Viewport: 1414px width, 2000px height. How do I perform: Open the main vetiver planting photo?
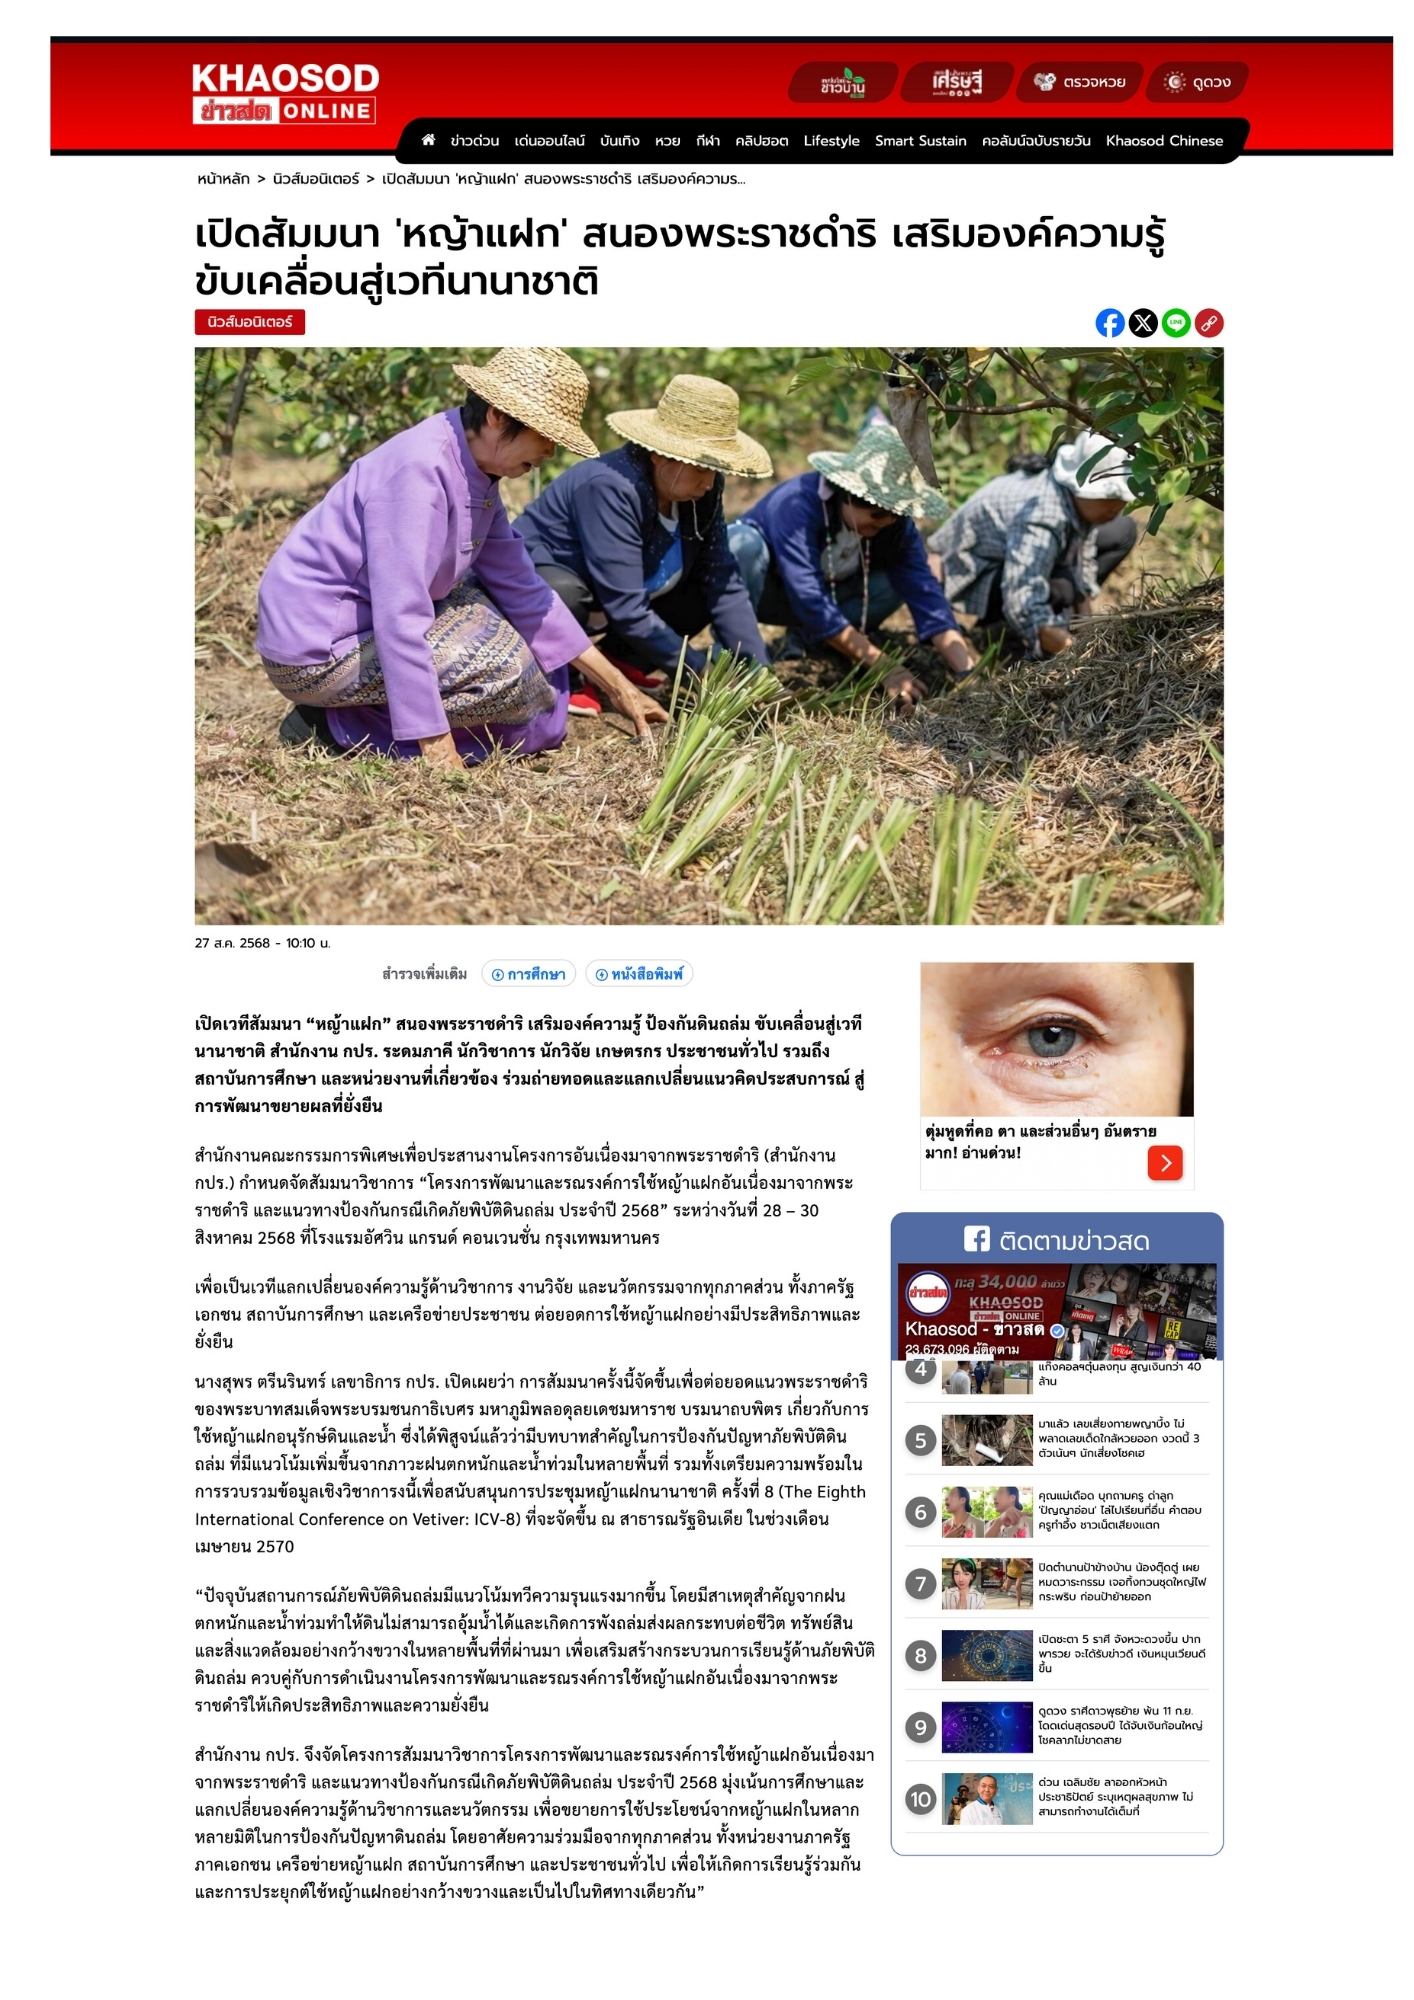[x=709, y=636]
